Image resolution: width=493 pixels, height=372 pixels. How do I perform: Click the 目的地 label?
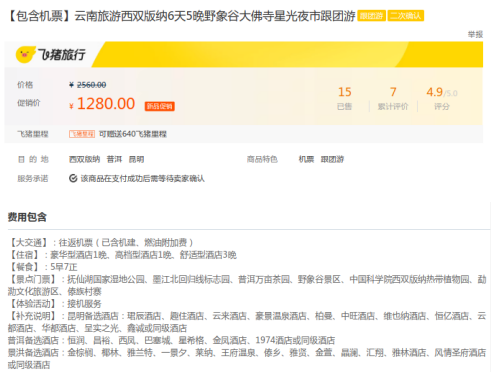33,159
